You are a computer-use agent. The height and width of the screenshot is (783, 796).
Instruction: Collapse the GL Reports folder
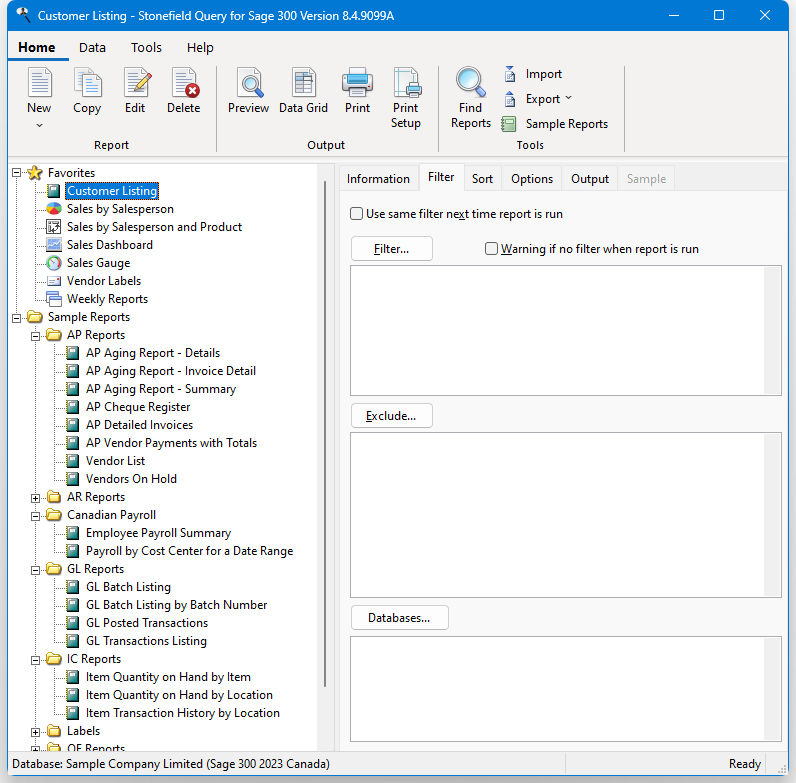[x=36, y=570]
